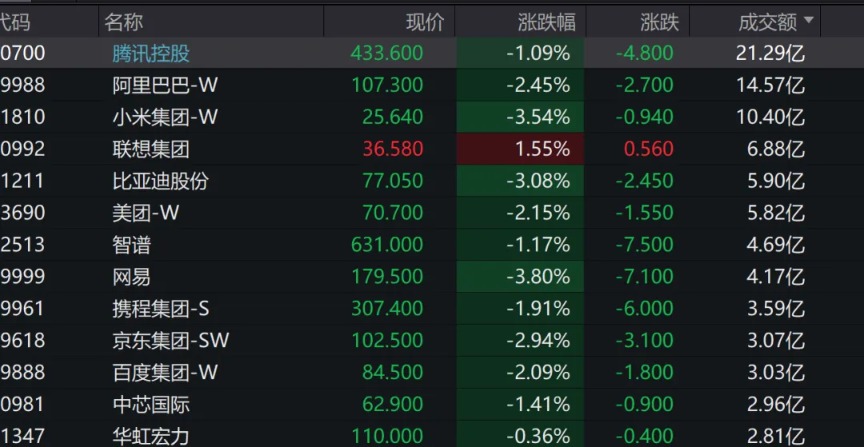Select the 京东集团-SW row name
Viewport: 864px width, 447px height.
pyautogui.click(x=170, y=341)
